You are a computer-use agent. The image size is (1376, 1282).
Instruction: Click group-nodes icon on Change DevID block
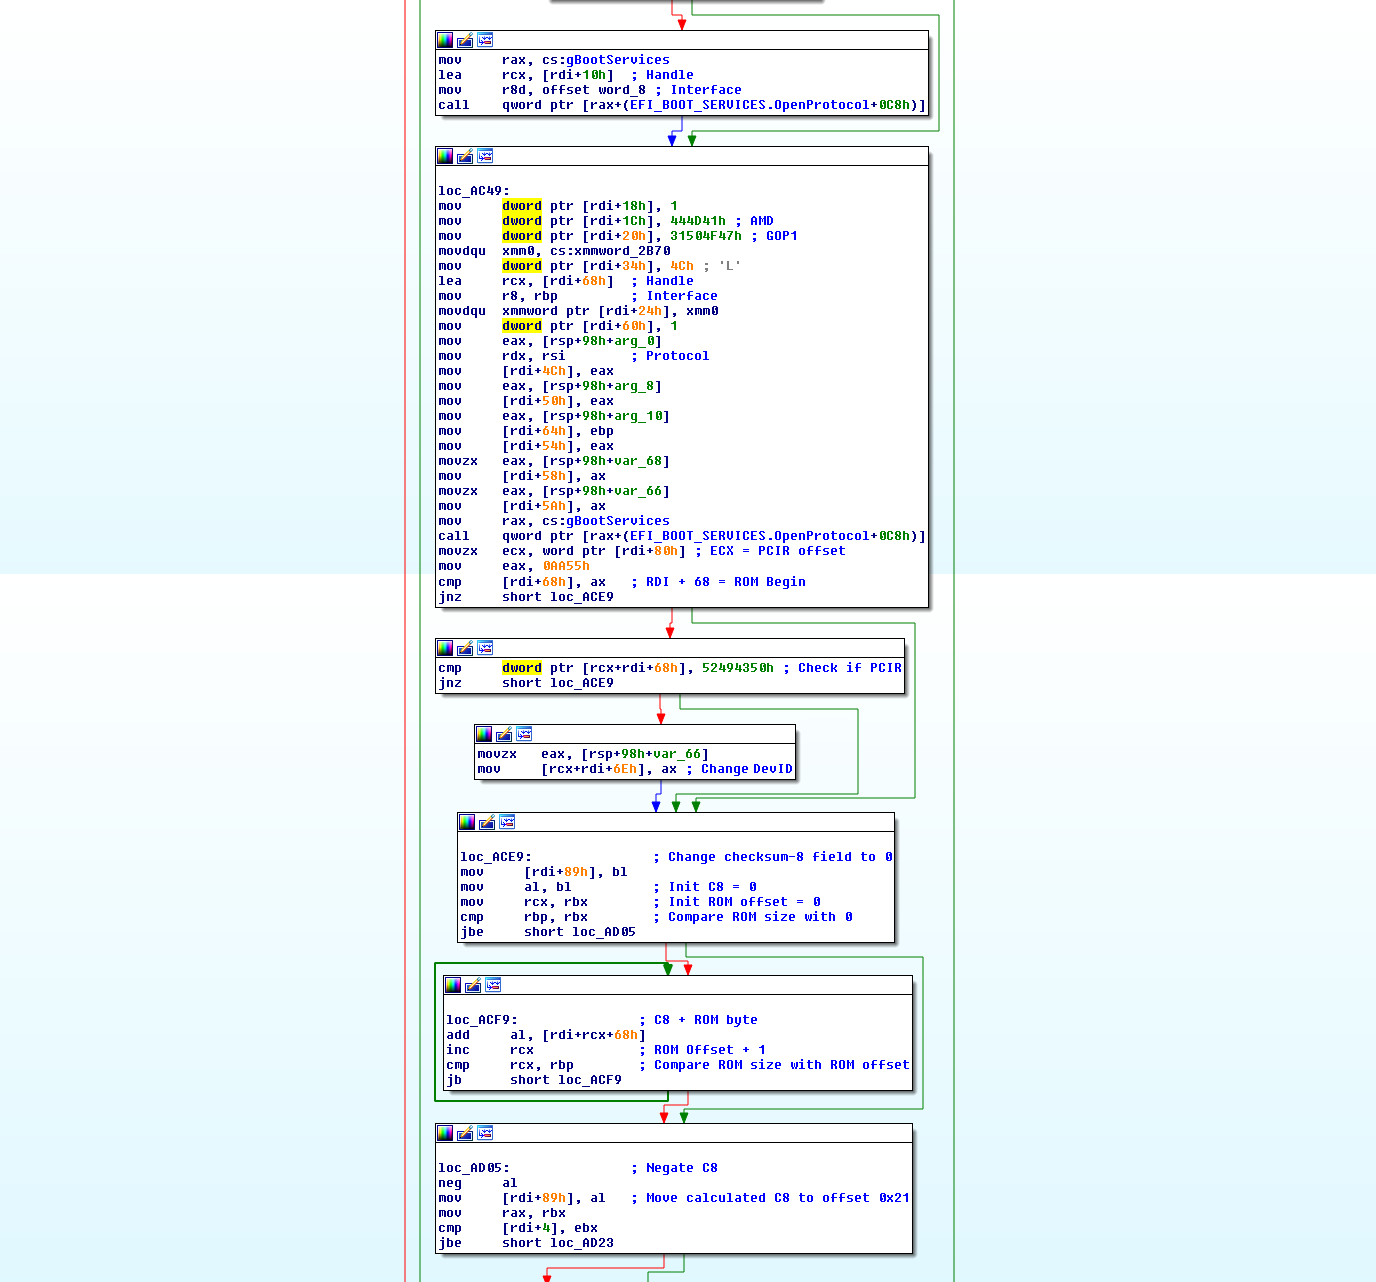(x=524, y=734)
